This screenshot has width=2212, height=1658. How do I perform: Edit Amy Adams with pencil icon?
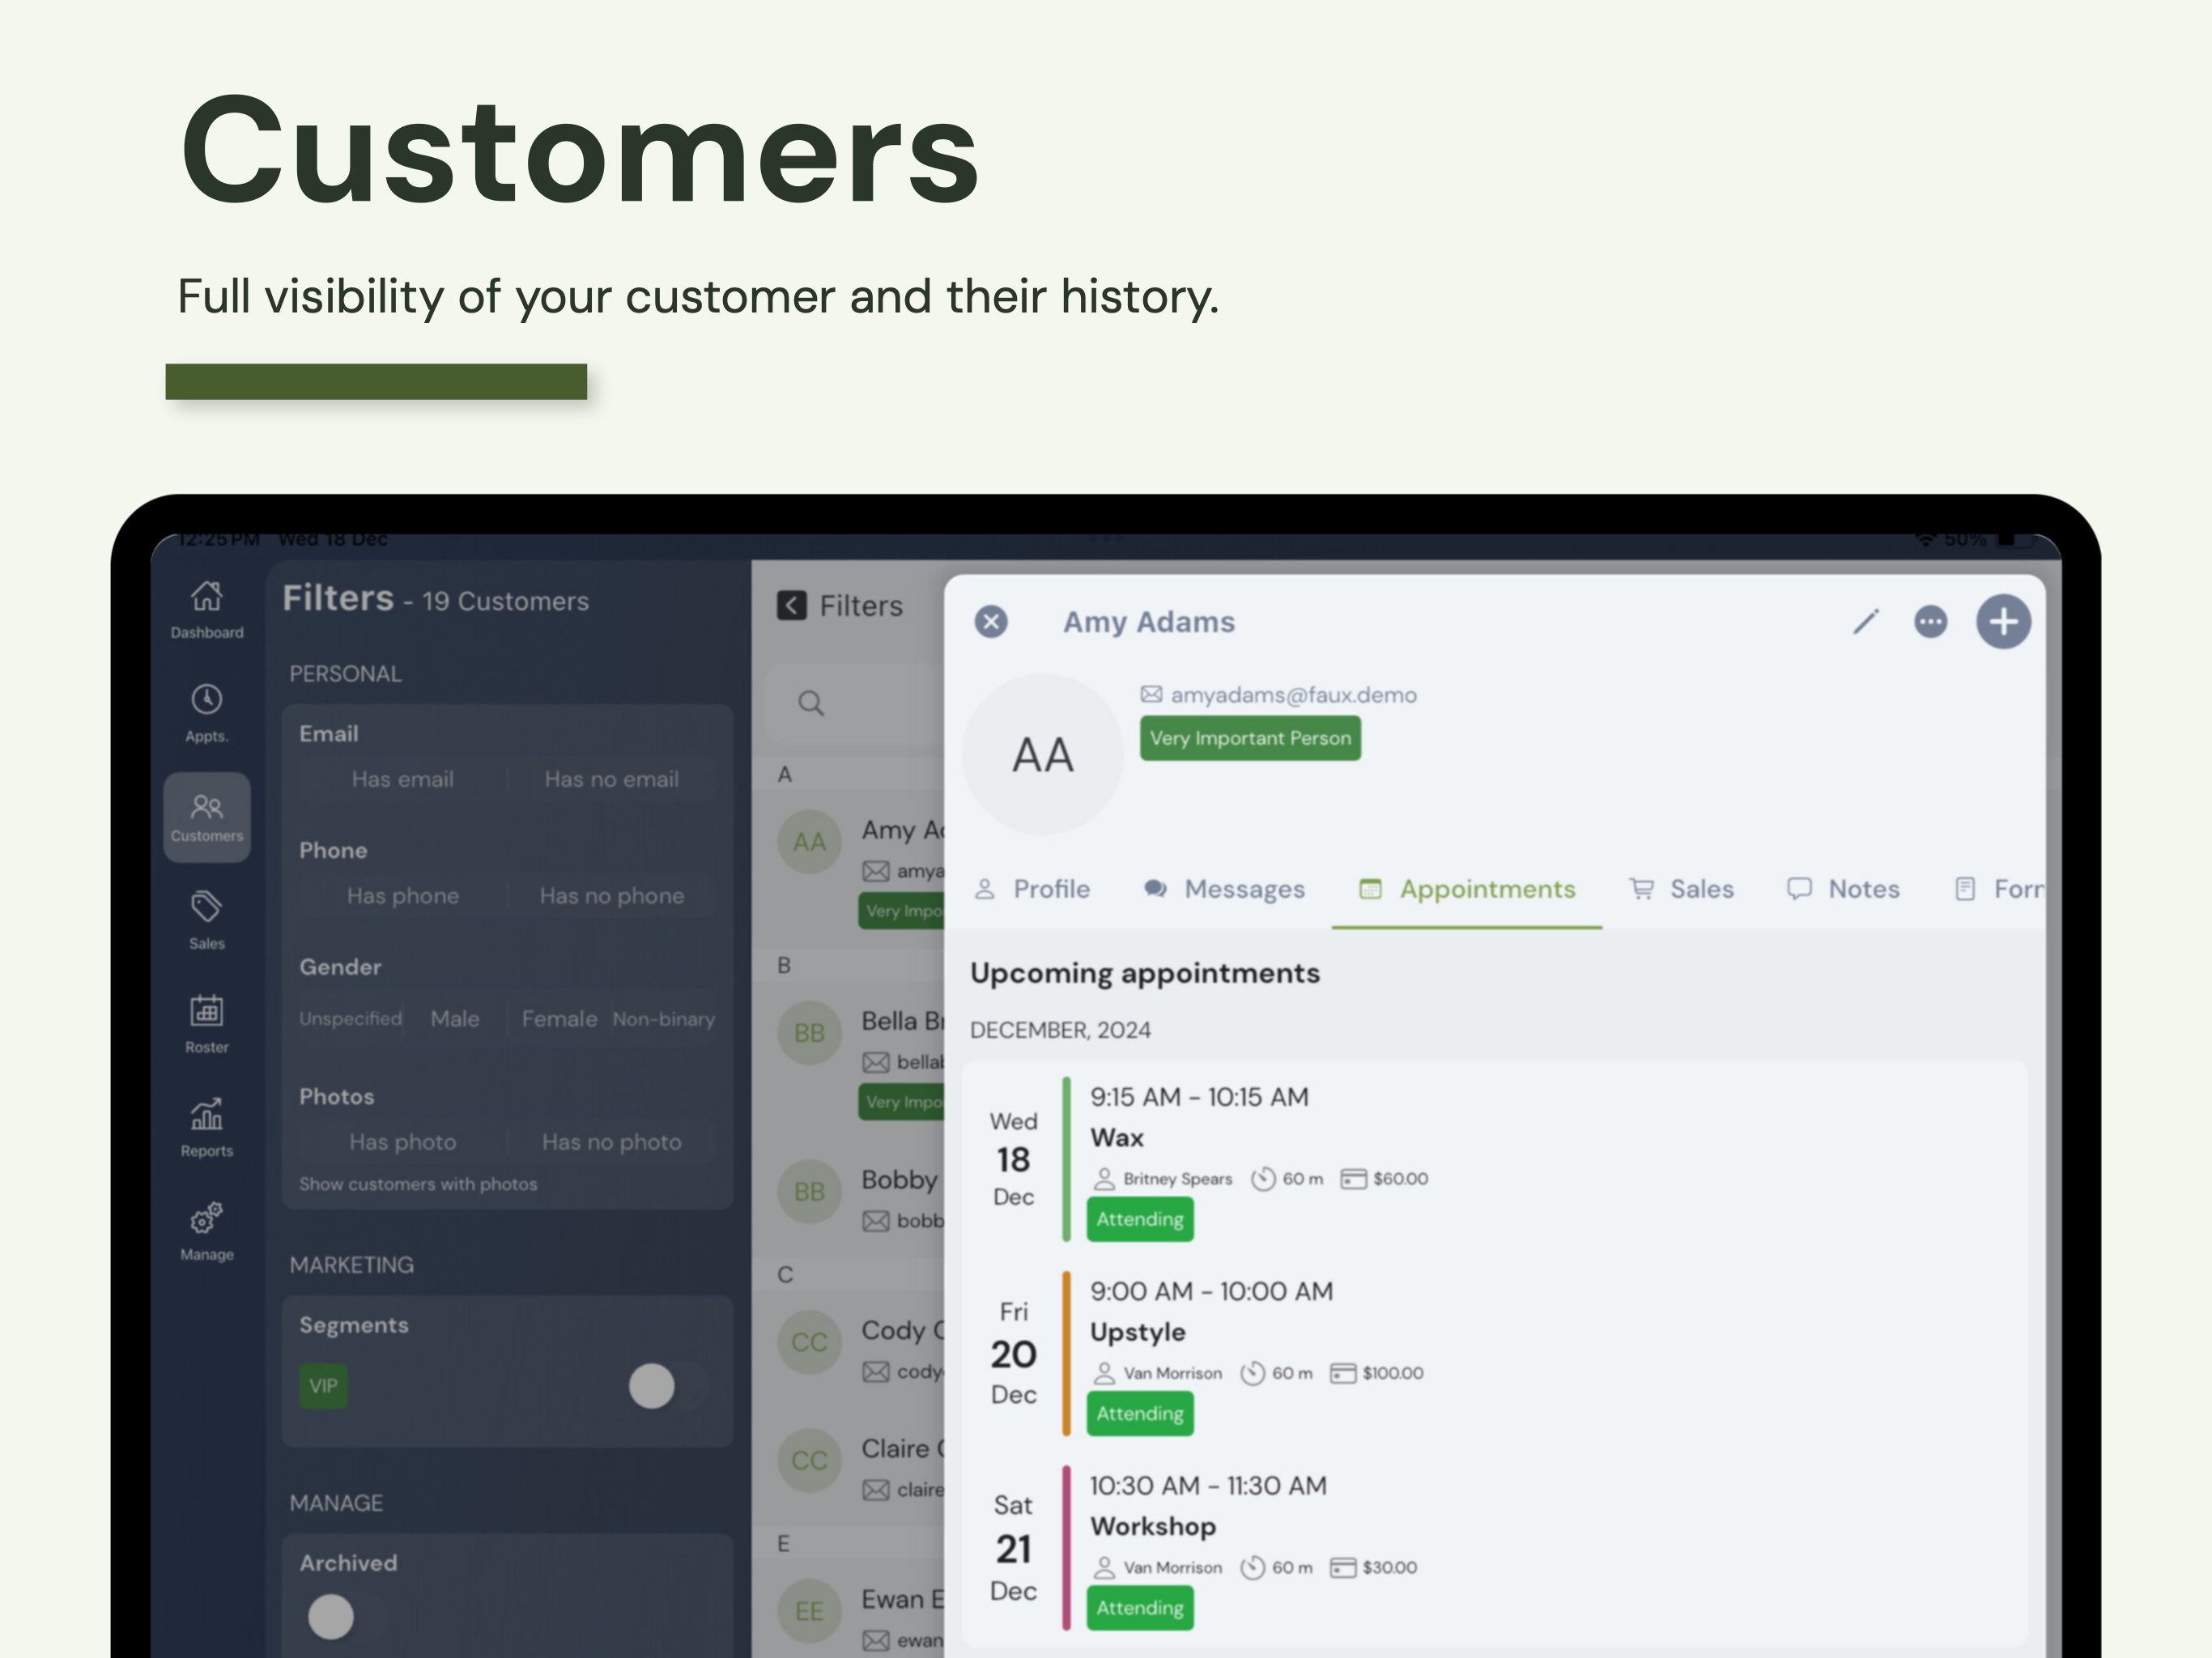pyautogui.click(x=1866, y=622)
